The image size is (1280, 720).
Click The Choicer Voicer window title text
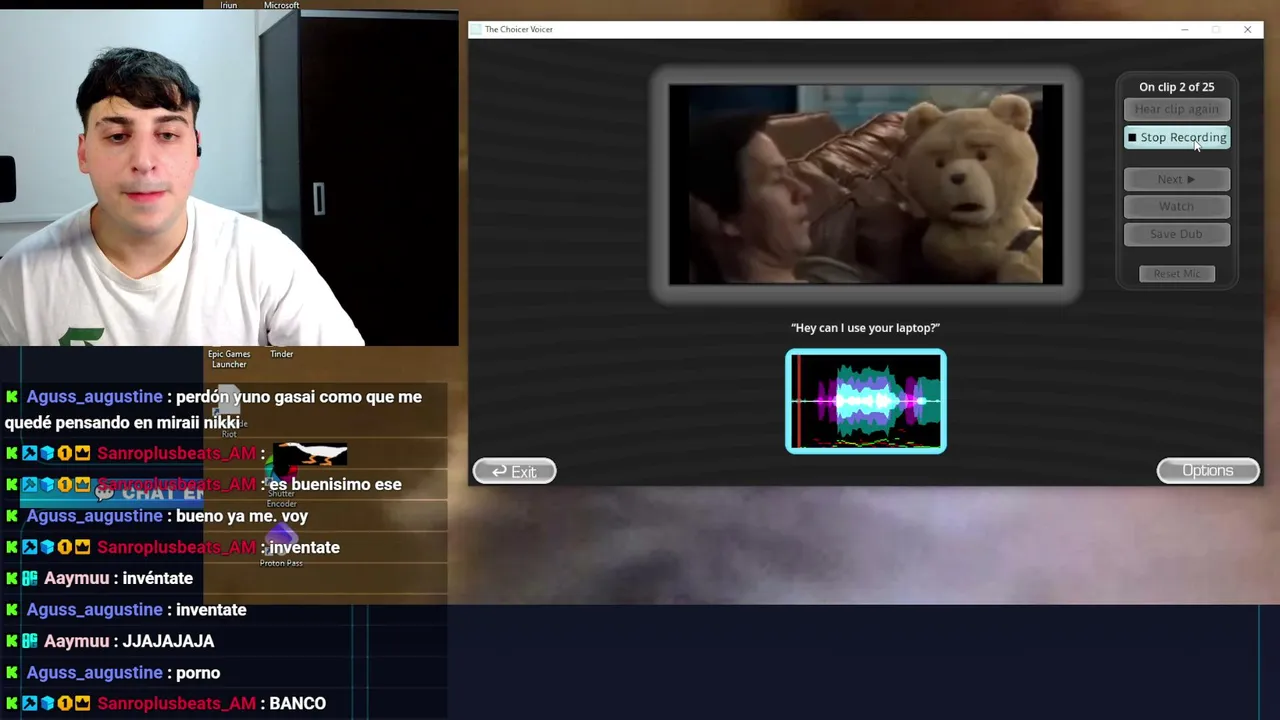[519, 29]
